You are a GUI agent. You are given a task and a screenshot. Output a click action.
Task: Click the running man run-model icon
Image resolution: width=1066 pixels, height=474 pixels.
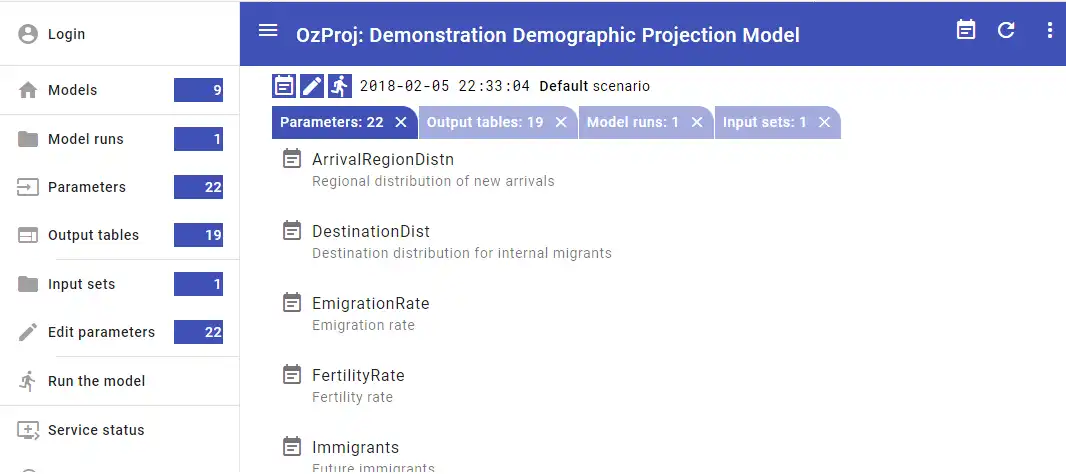(x=340, y=86)
